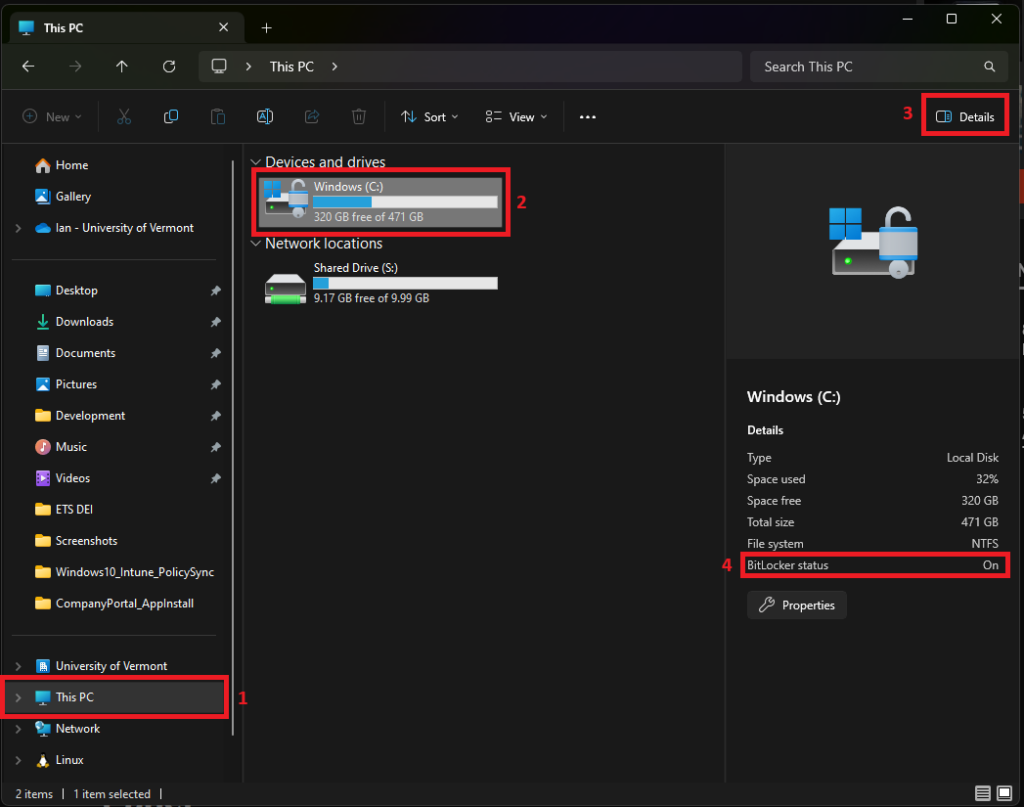Viewport: 1024px width, 807px height.
Task: Open the See more toolbar menu
Action: [587, 117]
